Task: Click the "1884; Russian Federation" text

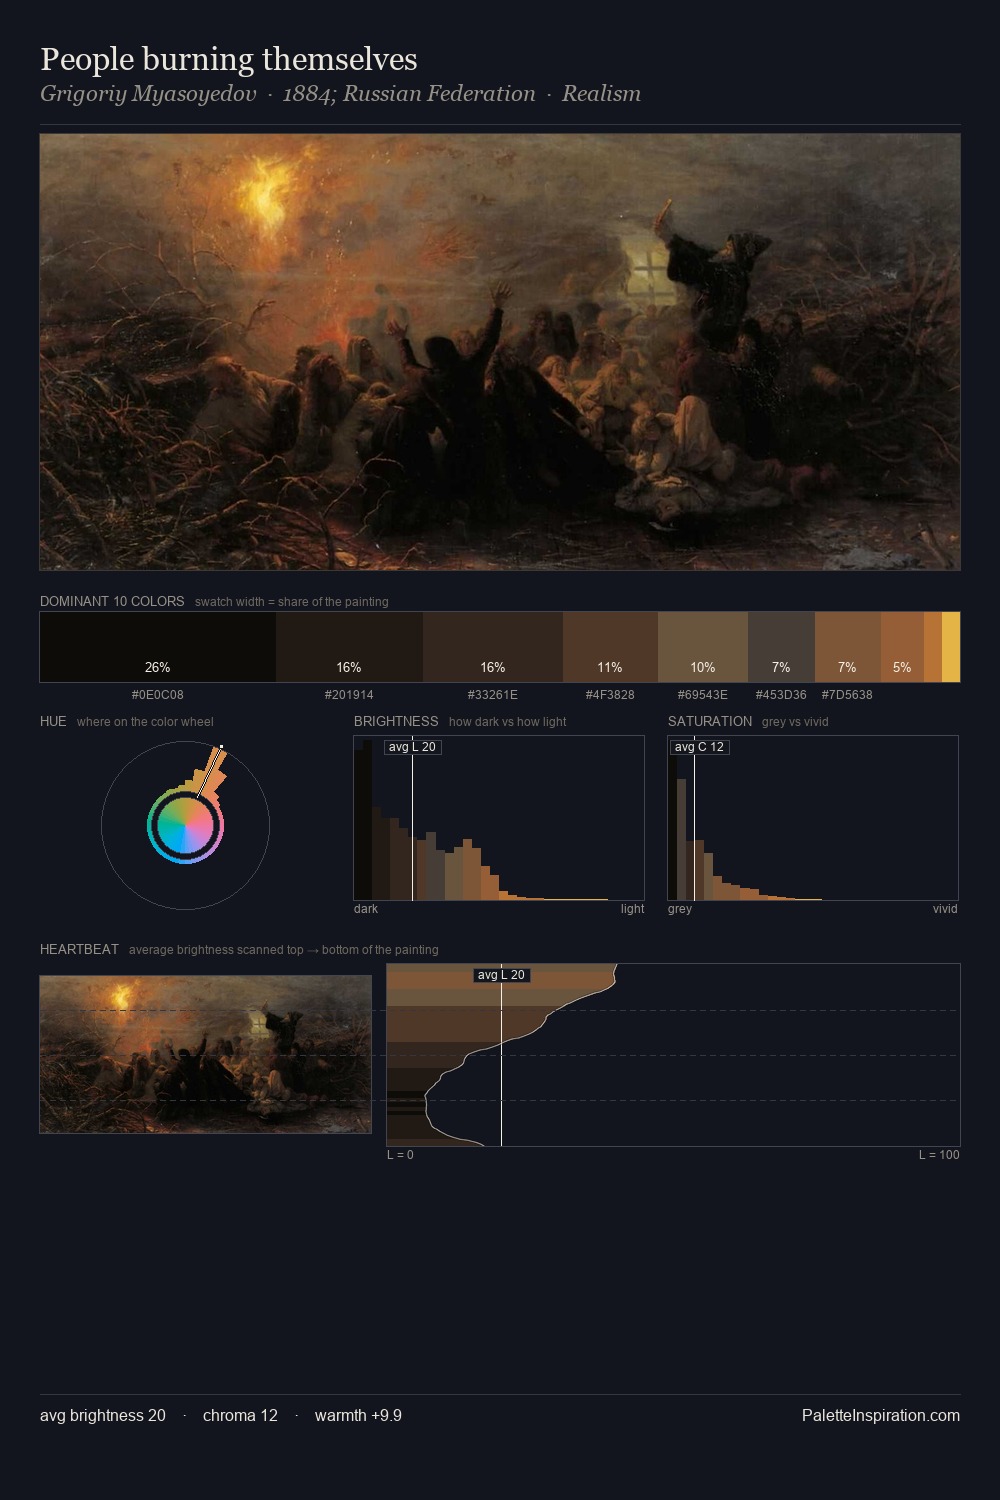Action: [409, 94]
